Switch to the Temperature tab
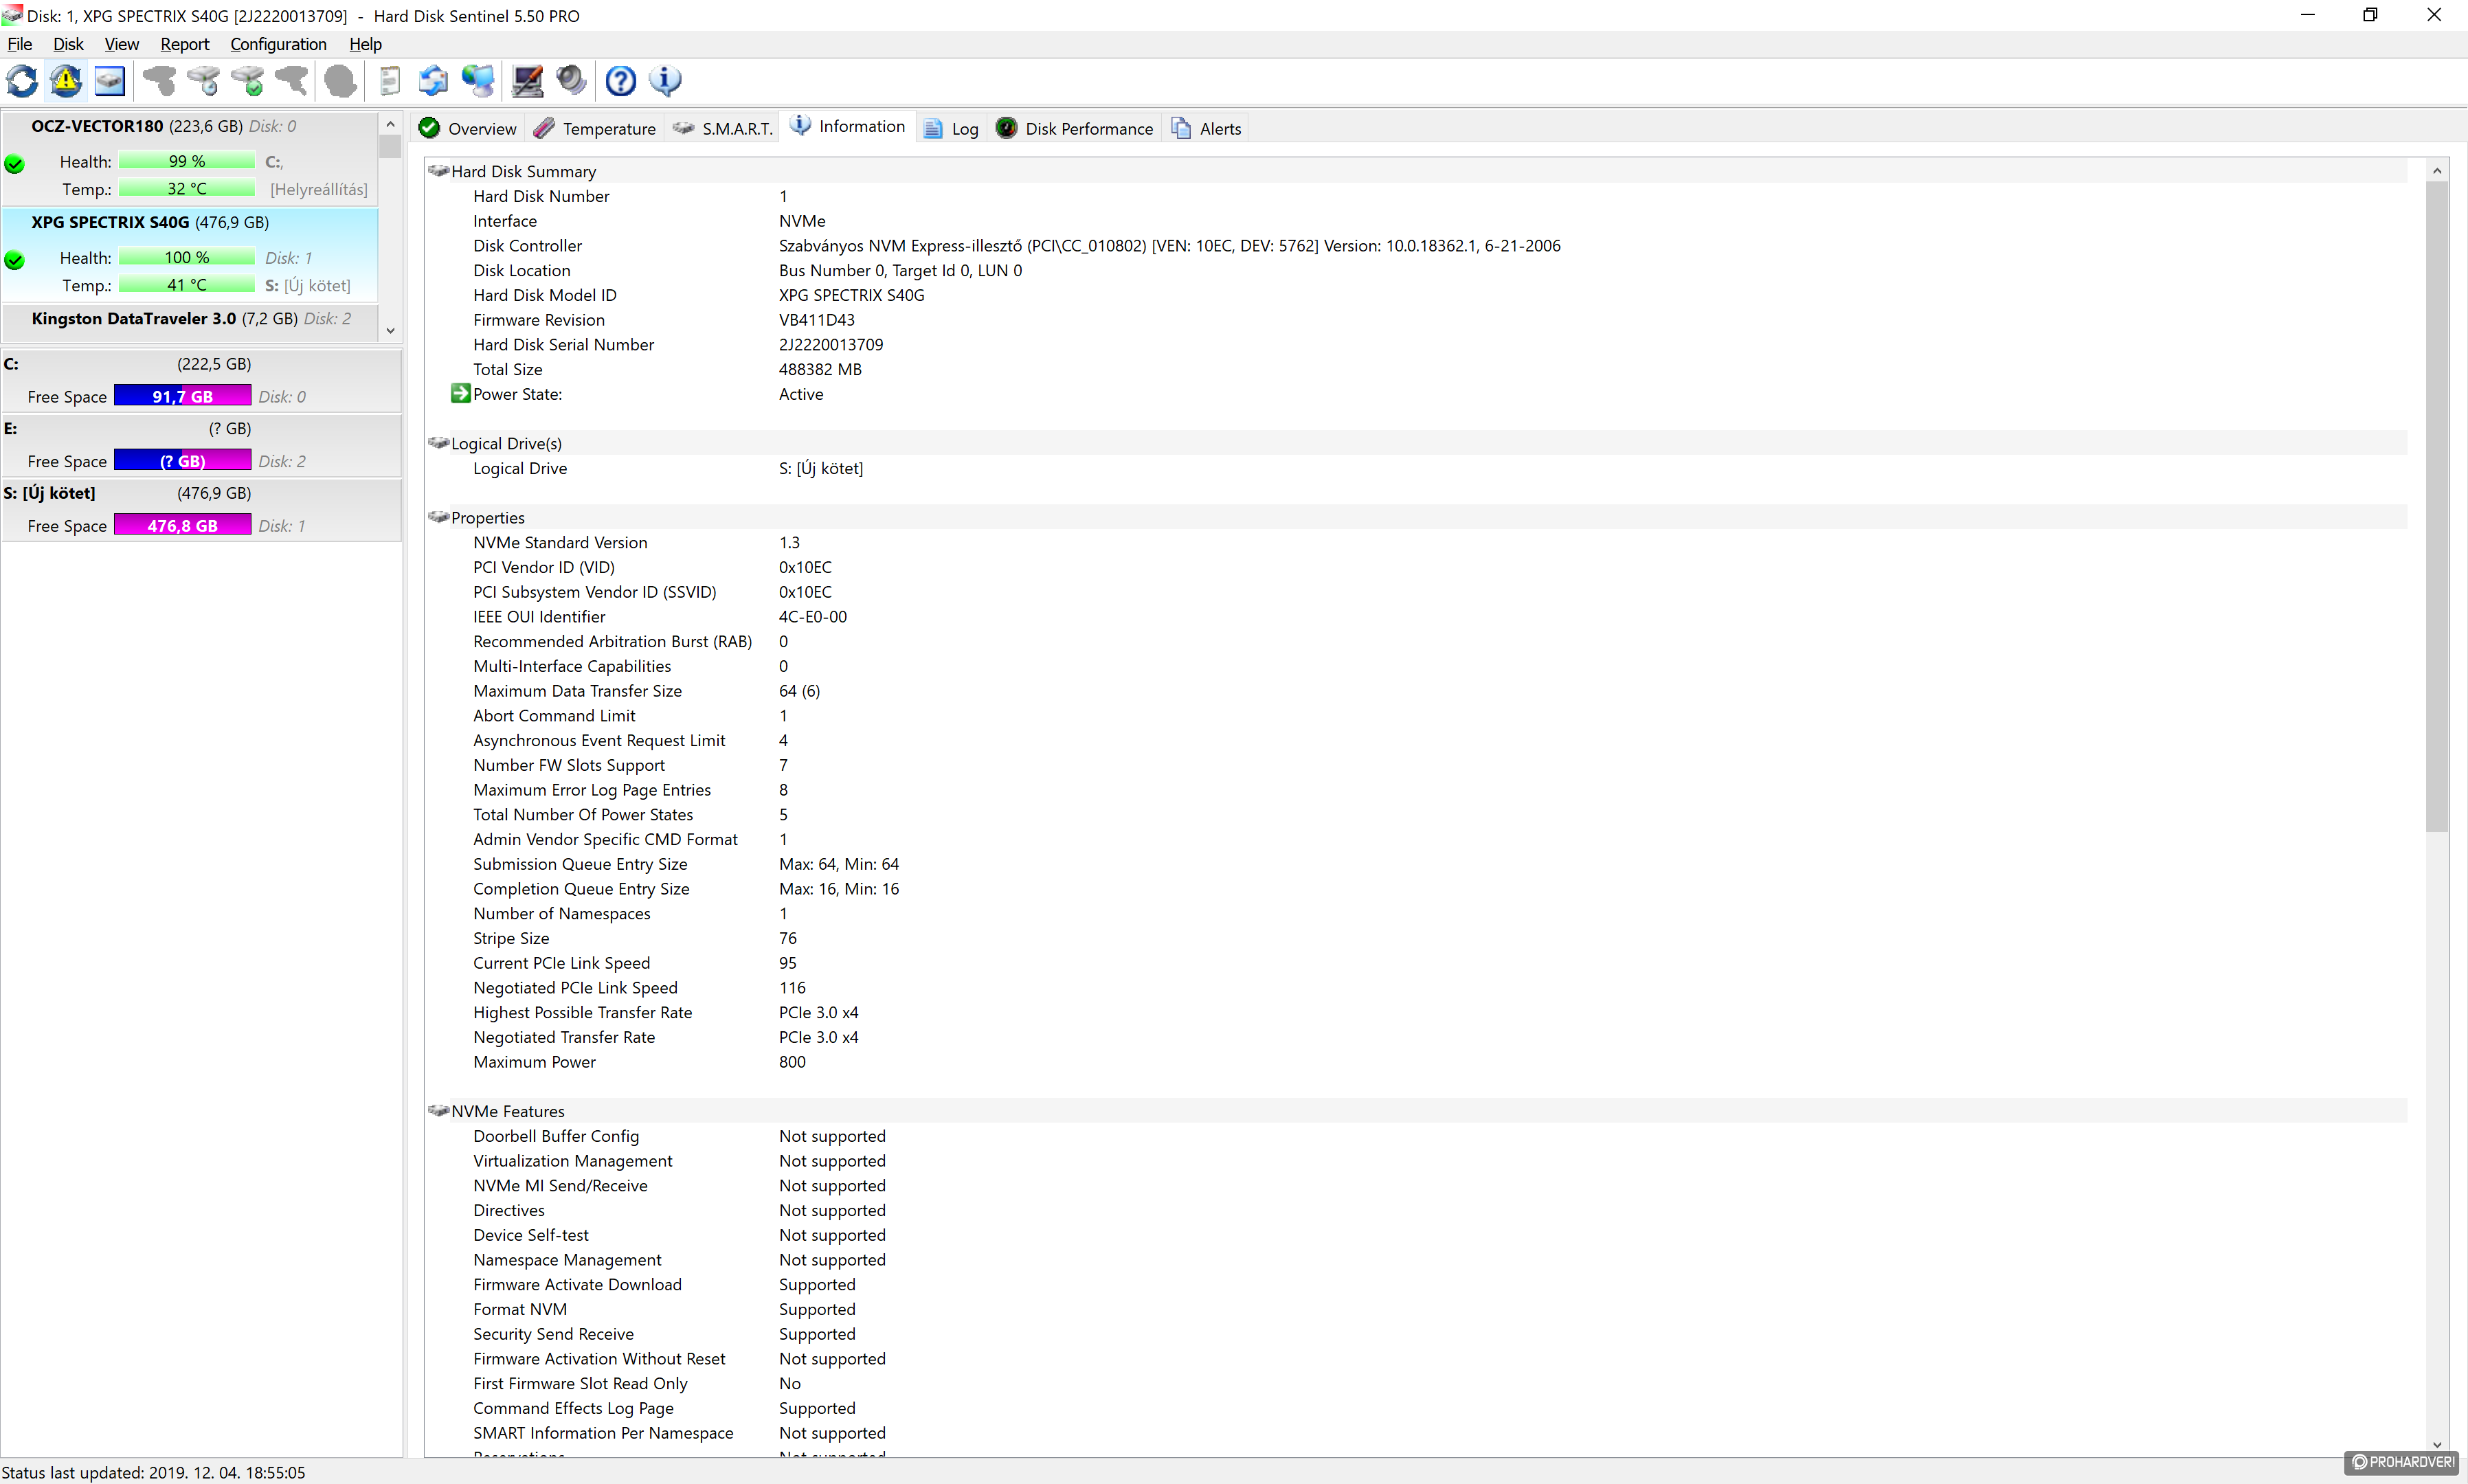The width and height of the screenshot is (2468, 1484). pyautogui.click(x=595, y=128)
